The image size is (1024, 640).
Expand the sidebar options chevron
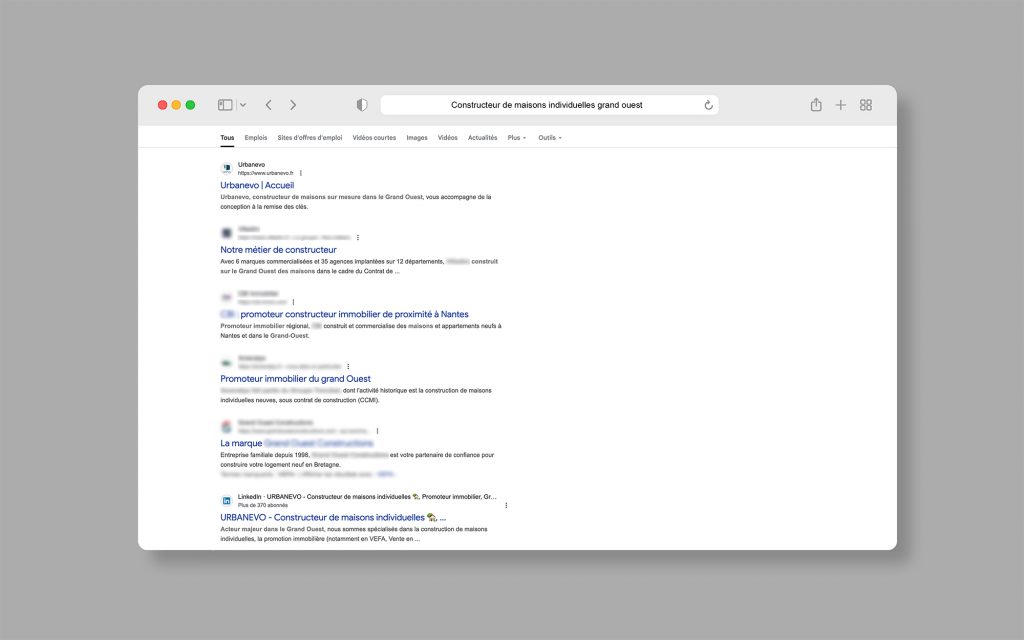(243, 105)
